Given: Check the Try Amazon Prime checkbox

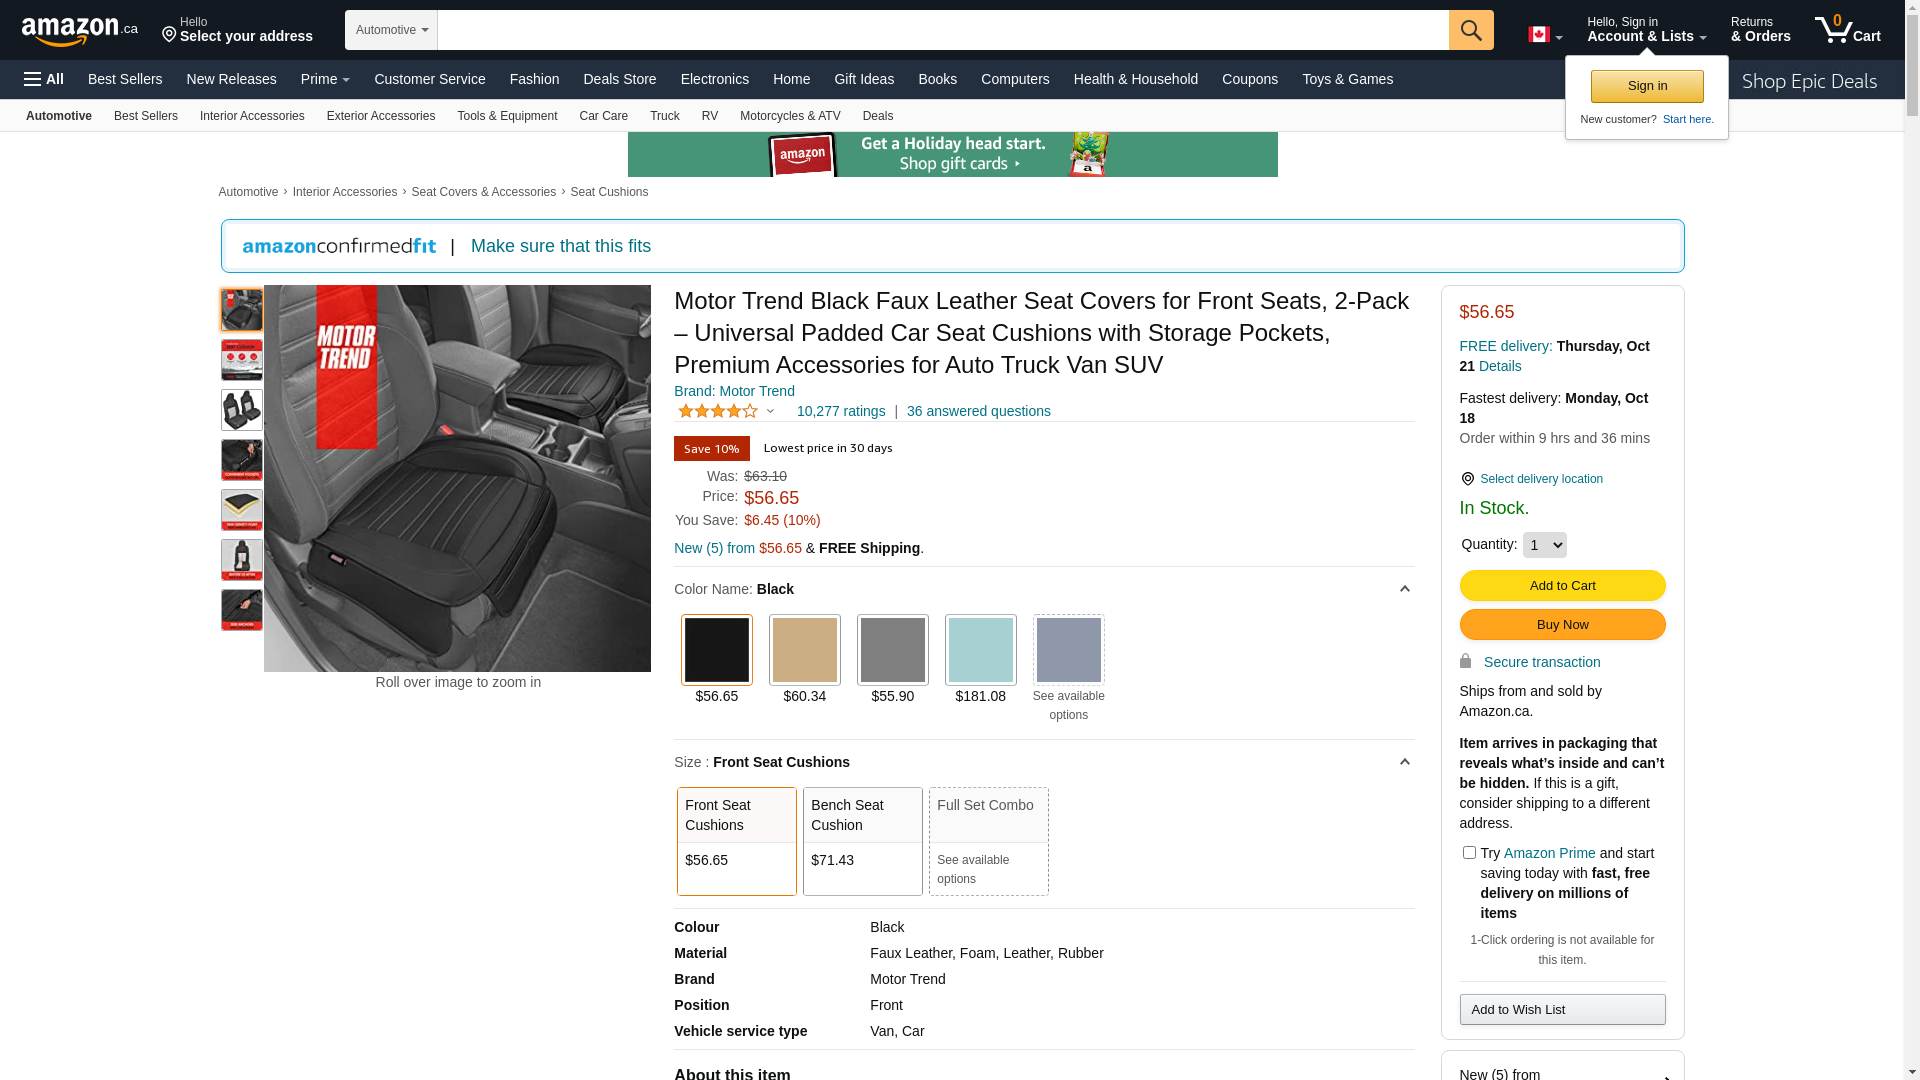Looking at the screenshot, I should tap(1469, 853).
